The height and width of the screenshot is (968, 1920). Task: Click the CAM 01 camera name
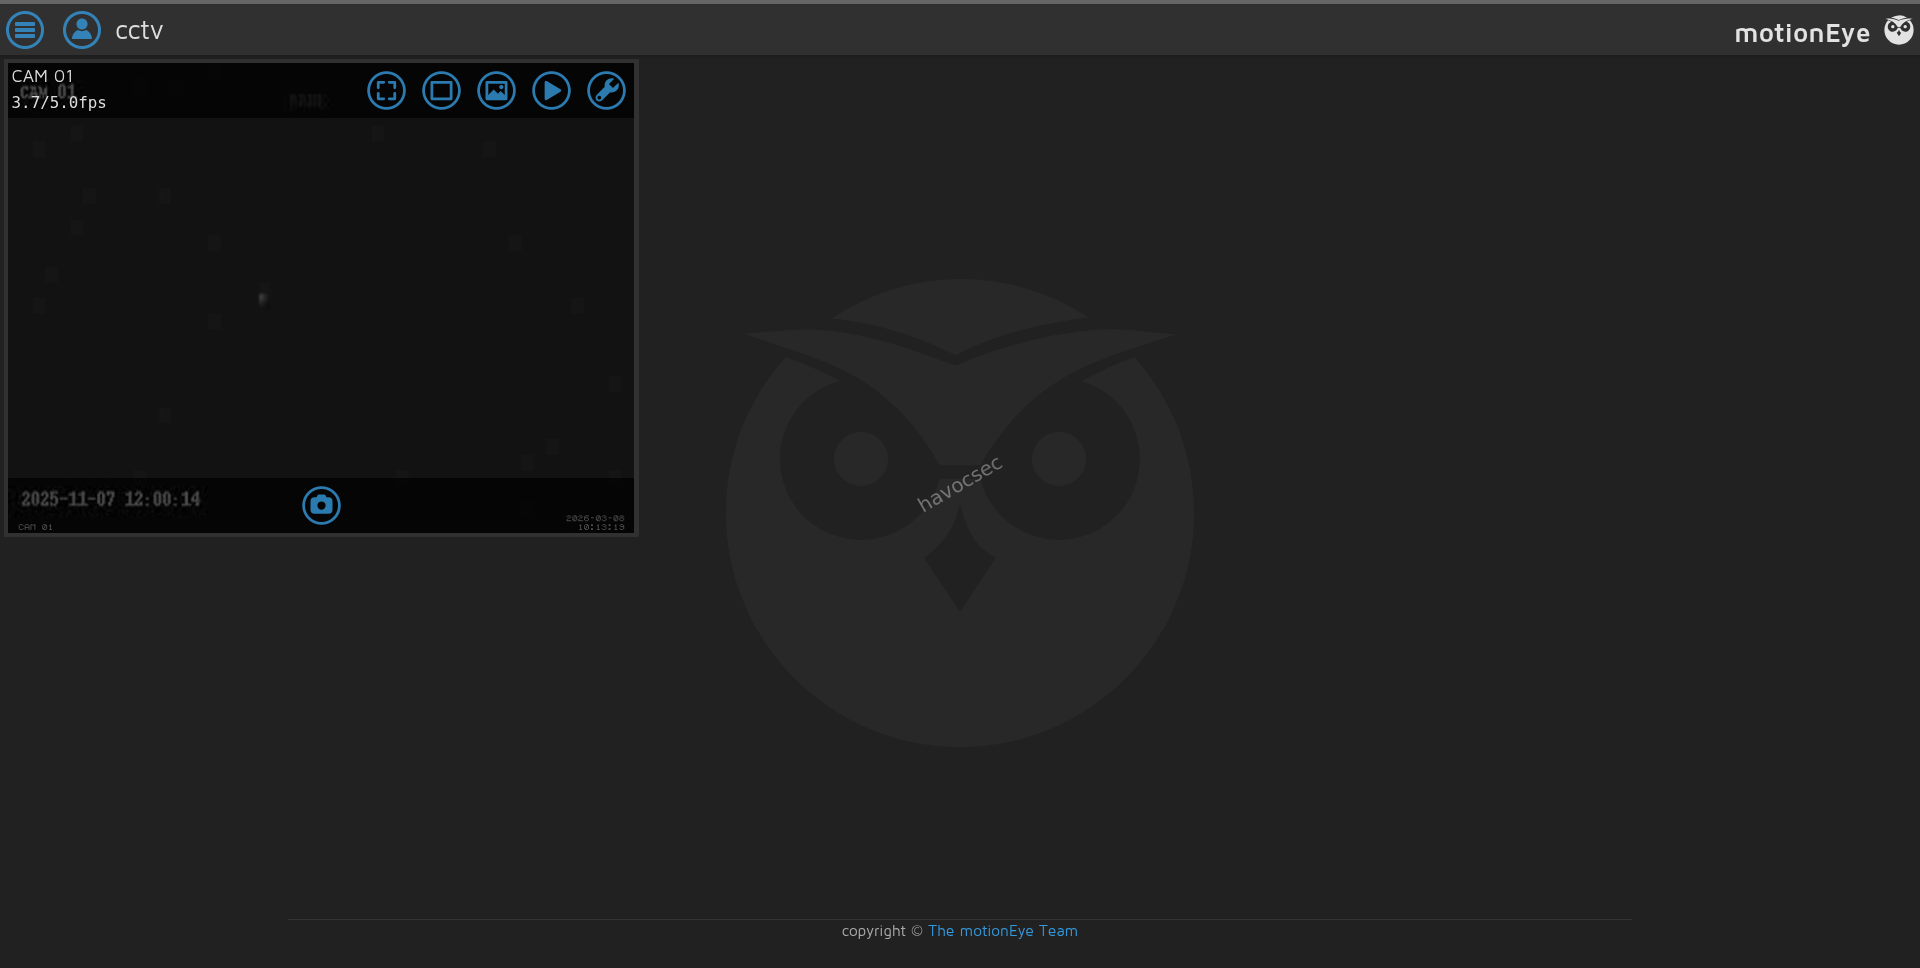[42, 76]
